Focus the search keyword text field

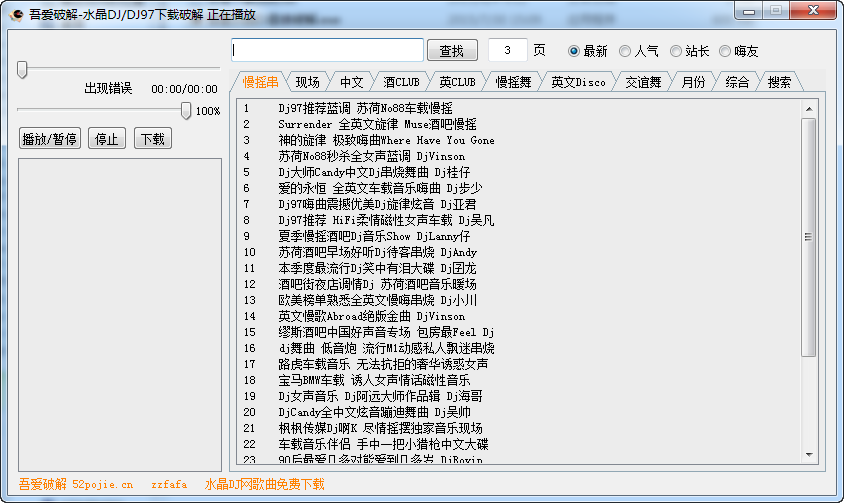[328, 50]
